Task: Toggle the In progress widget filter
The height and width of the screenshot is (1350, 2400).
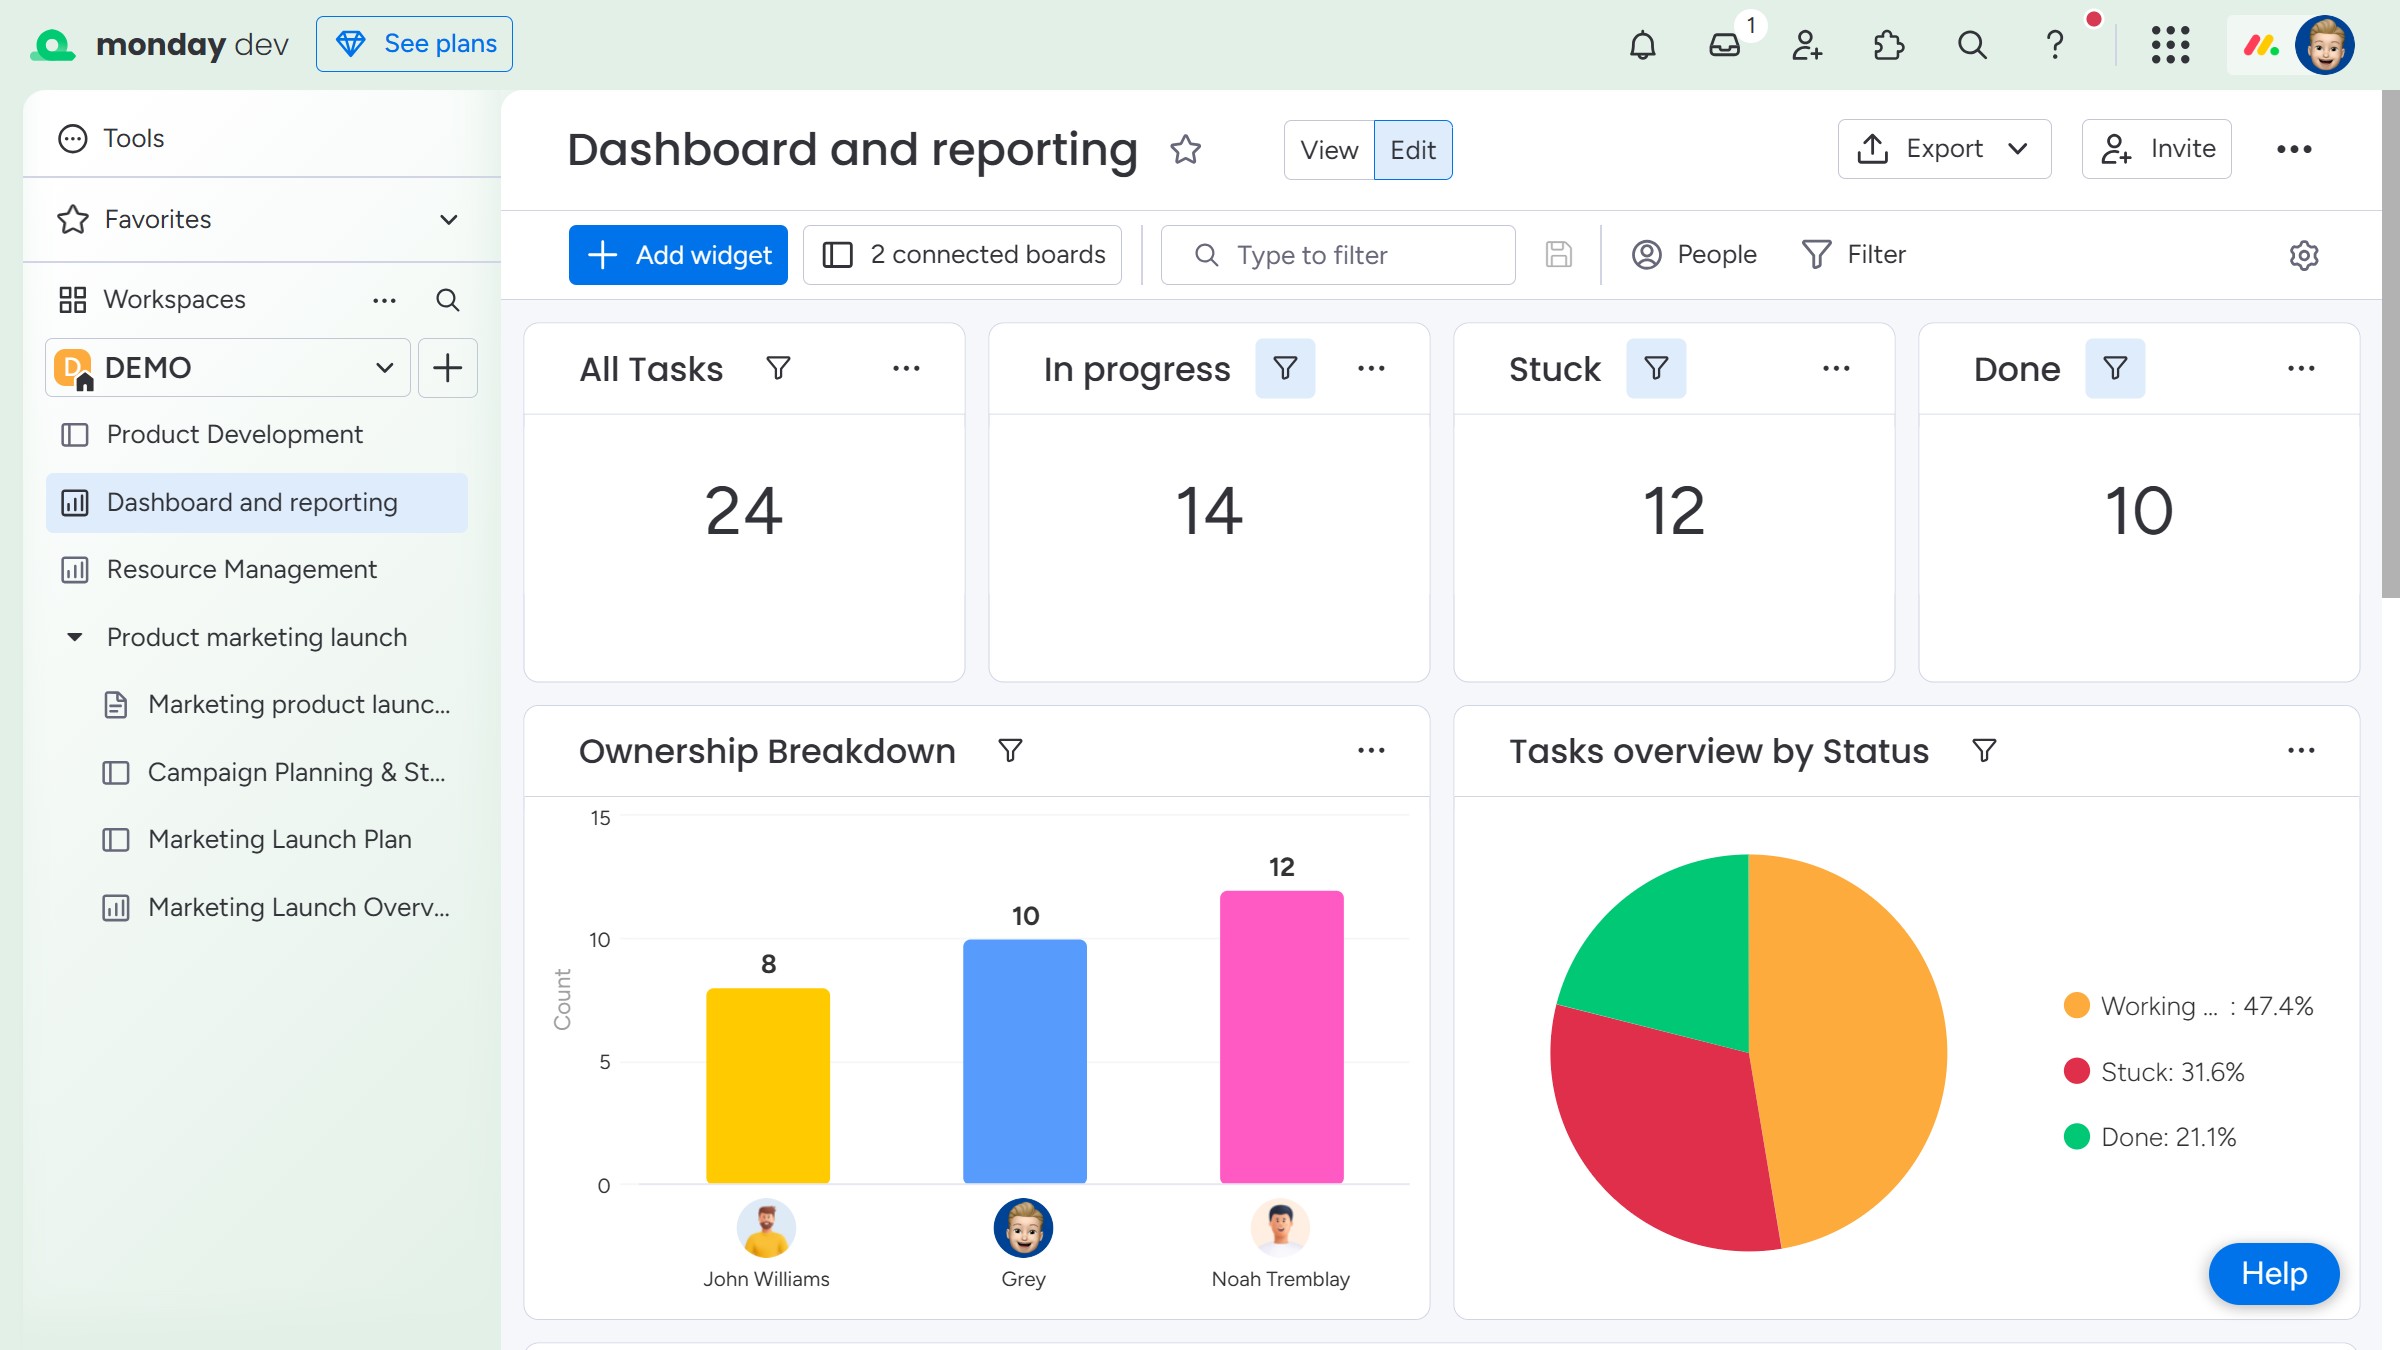Action: coord(1285,368)
